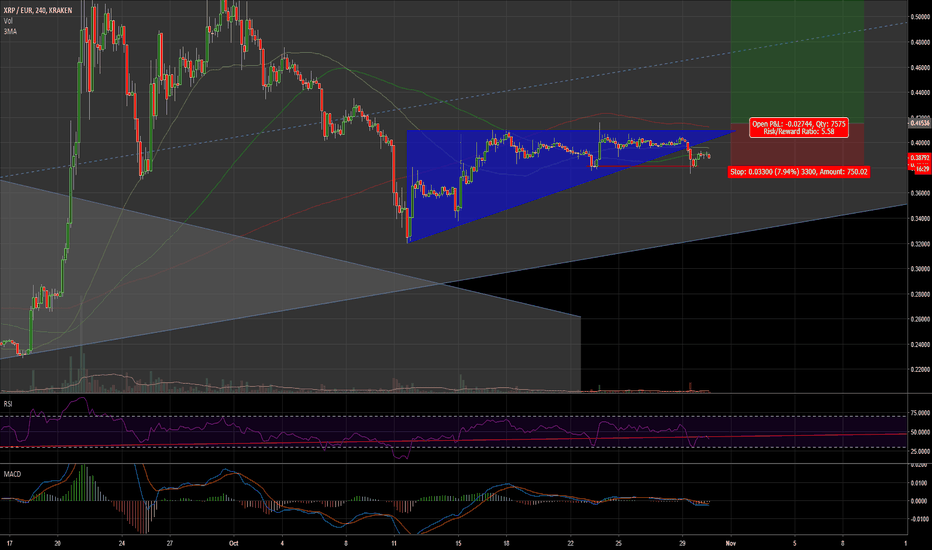Click the 29 date label on time axis
Image resolution: width=932 pixels, height=550 pixels.
[682, 543]
